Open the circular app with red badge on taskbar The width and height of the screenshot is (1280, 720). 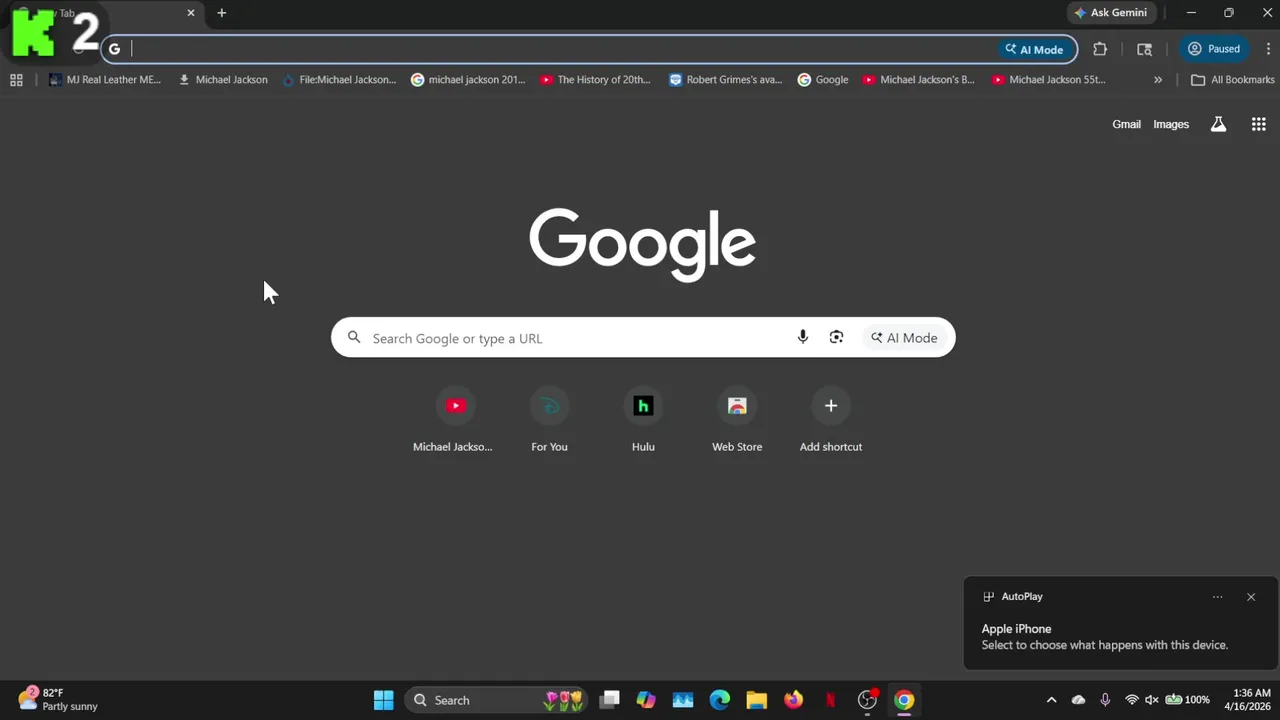click(x=867, y=700)
